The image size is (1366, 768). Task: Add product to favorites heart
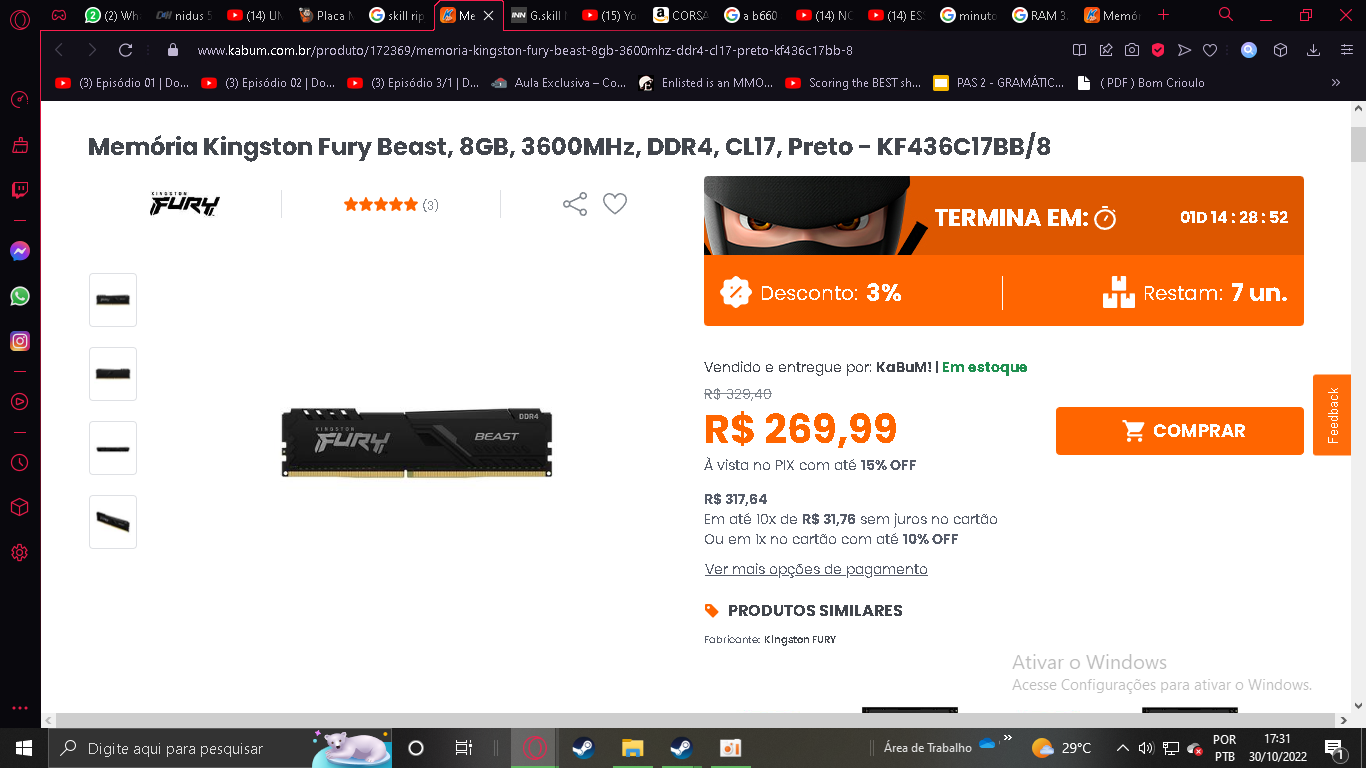[615, 204]
